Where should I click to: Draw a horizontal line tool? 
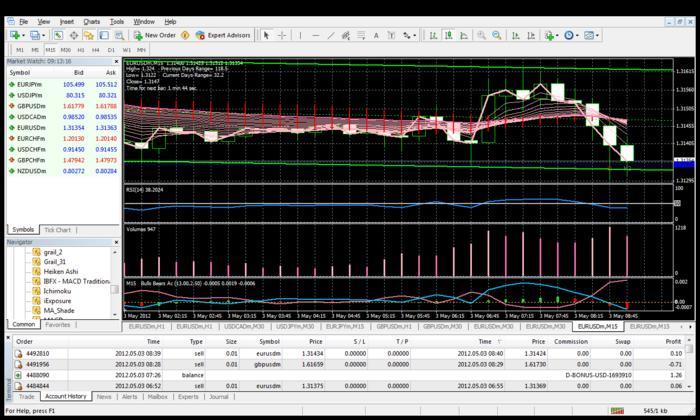[316, 35]
